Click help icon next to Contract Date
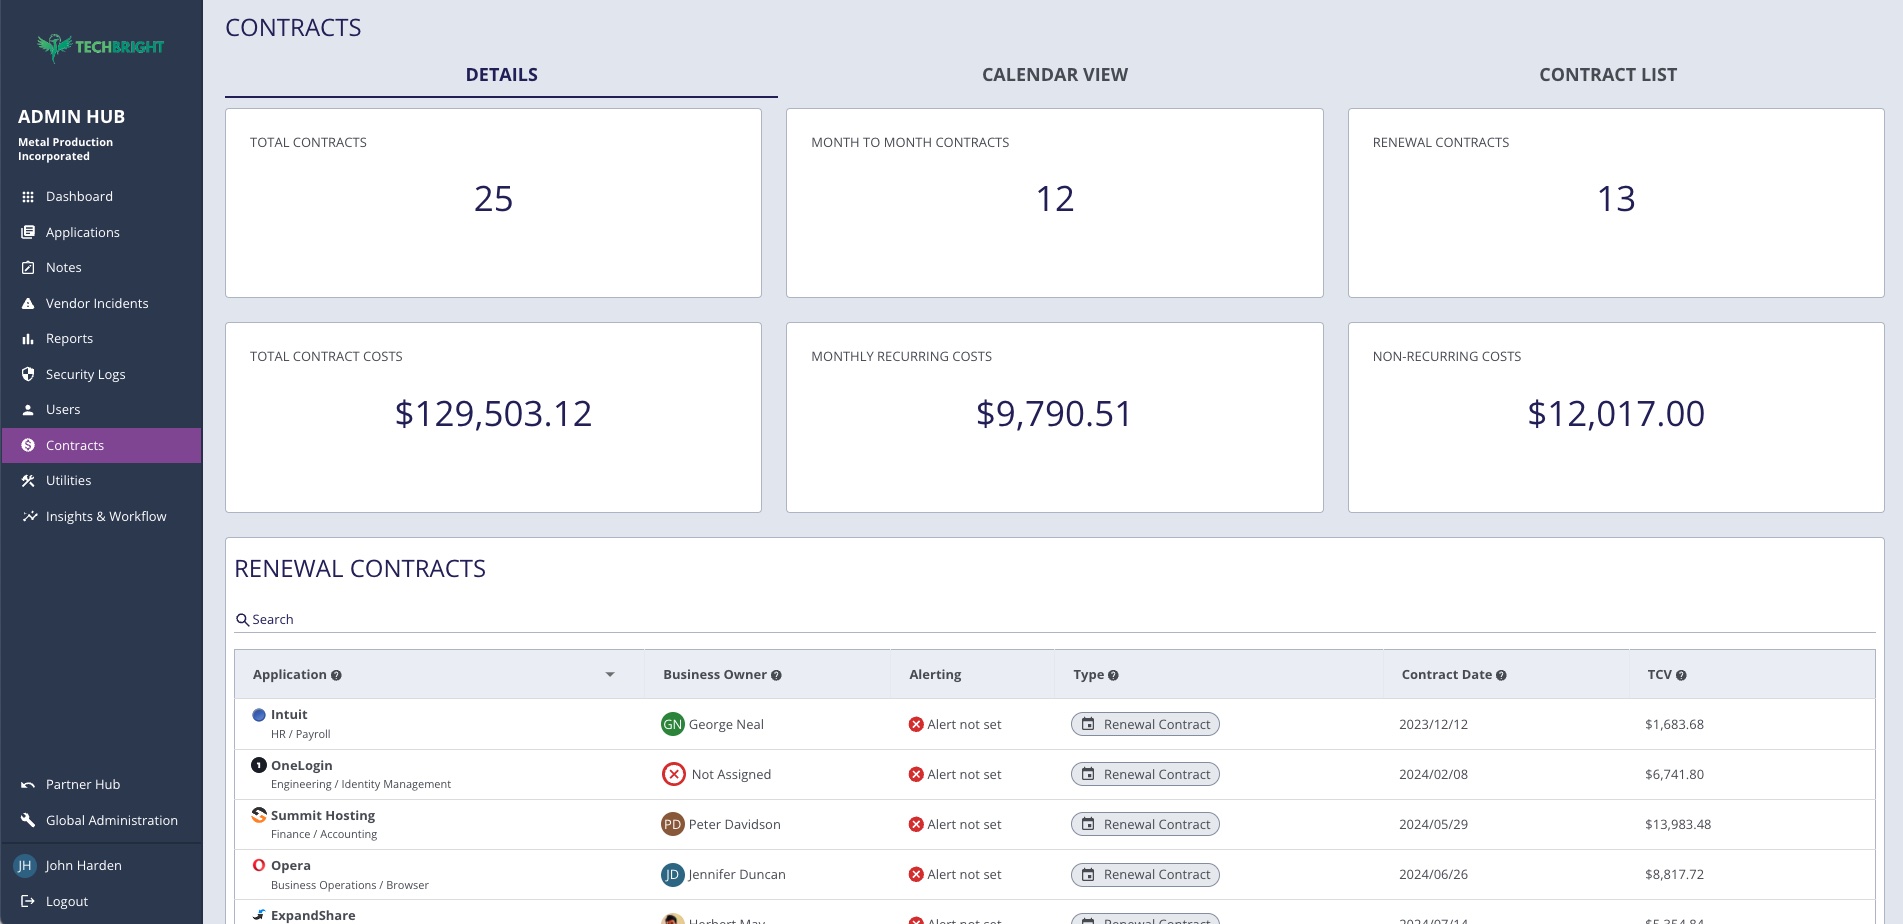Image resolution: width=1903 pixels, height=924 pixels. (1501, 676)
